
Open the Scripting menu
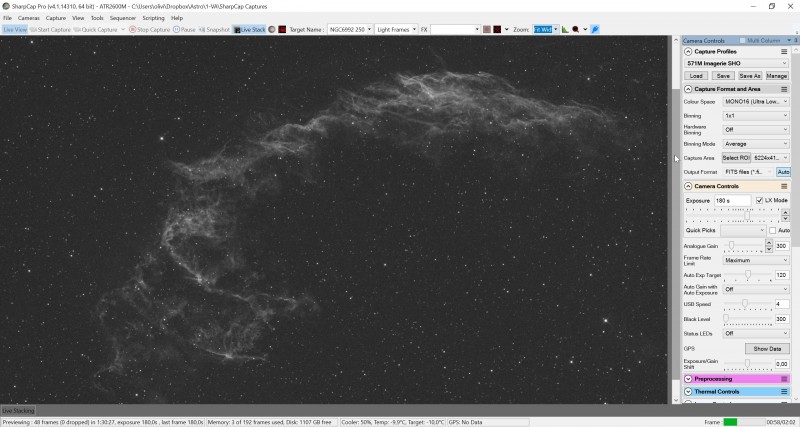(153, 18)
